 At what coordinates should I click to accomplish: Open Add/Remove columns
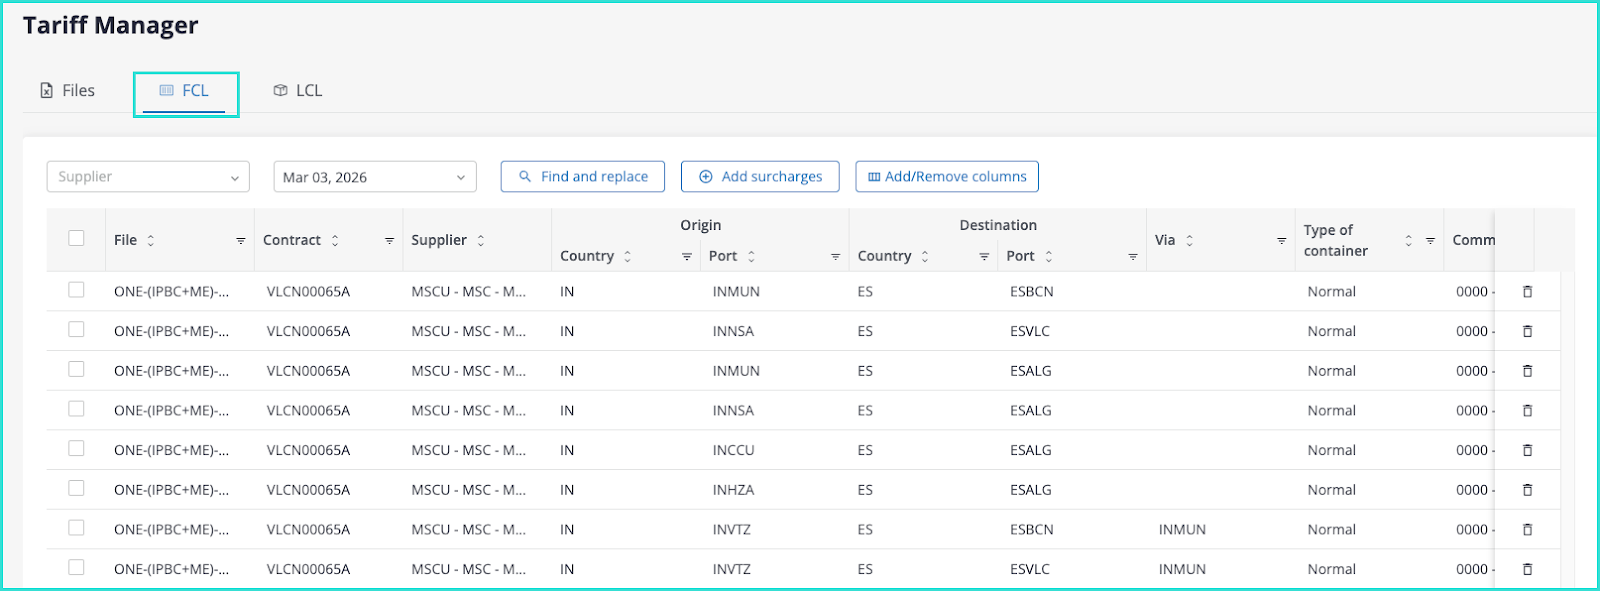(946, 177)
